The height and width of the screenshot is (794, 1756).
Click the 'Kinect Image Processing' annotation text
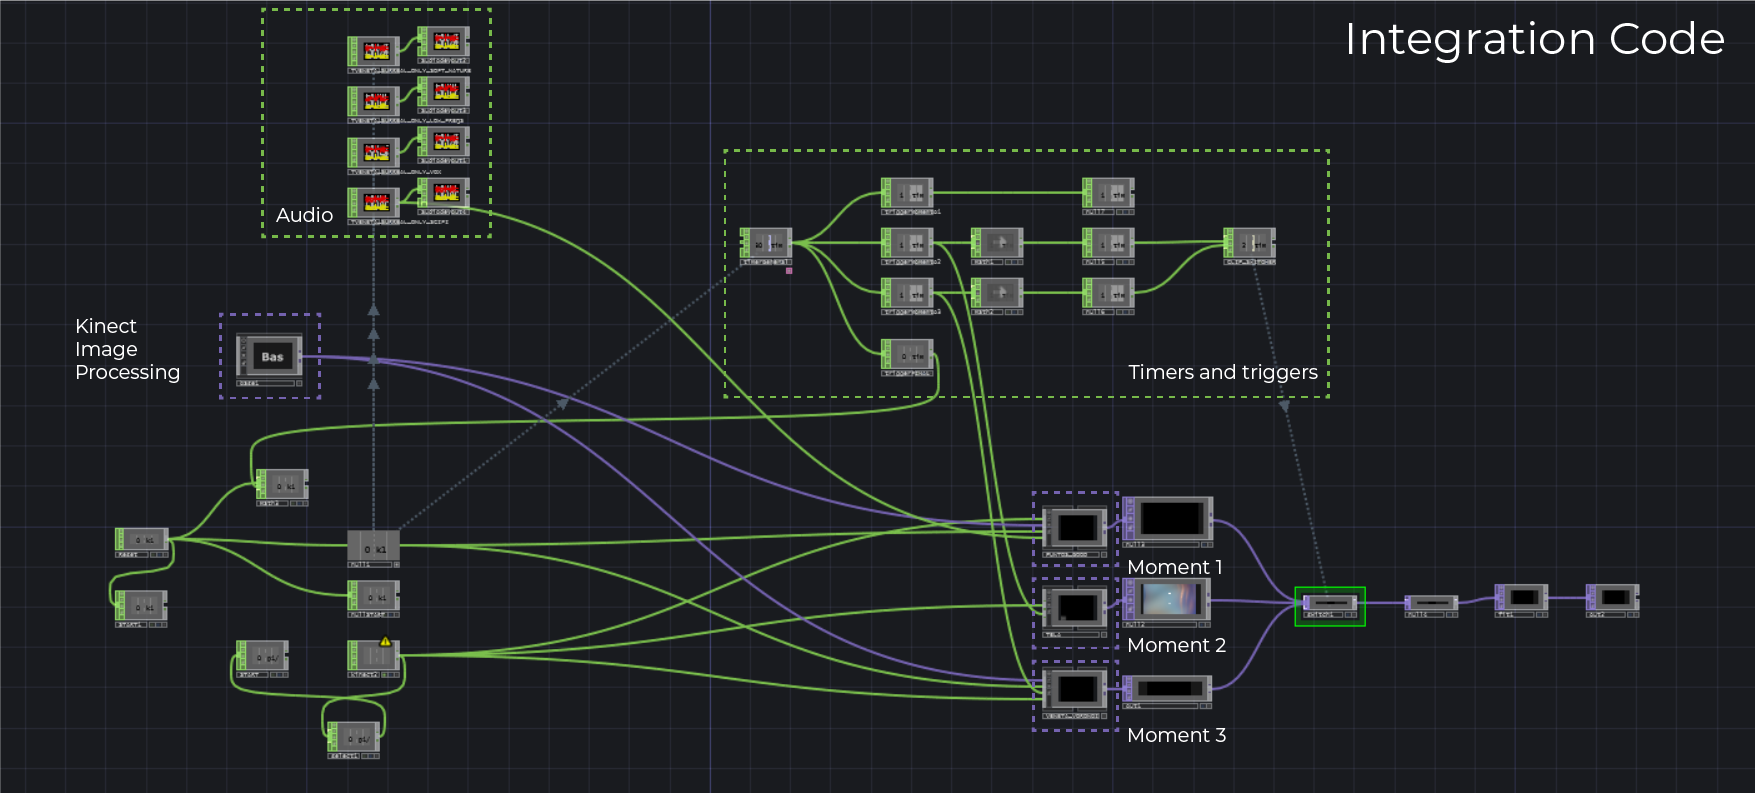[128, 349]
